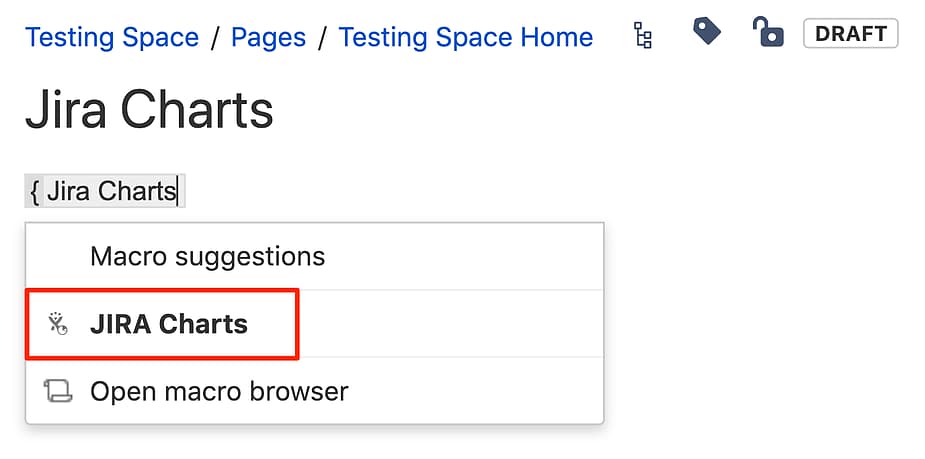Click the macro browser scroll icon
Image resolution: width=925 pixels, height=459 pixels.
point(58,391)
